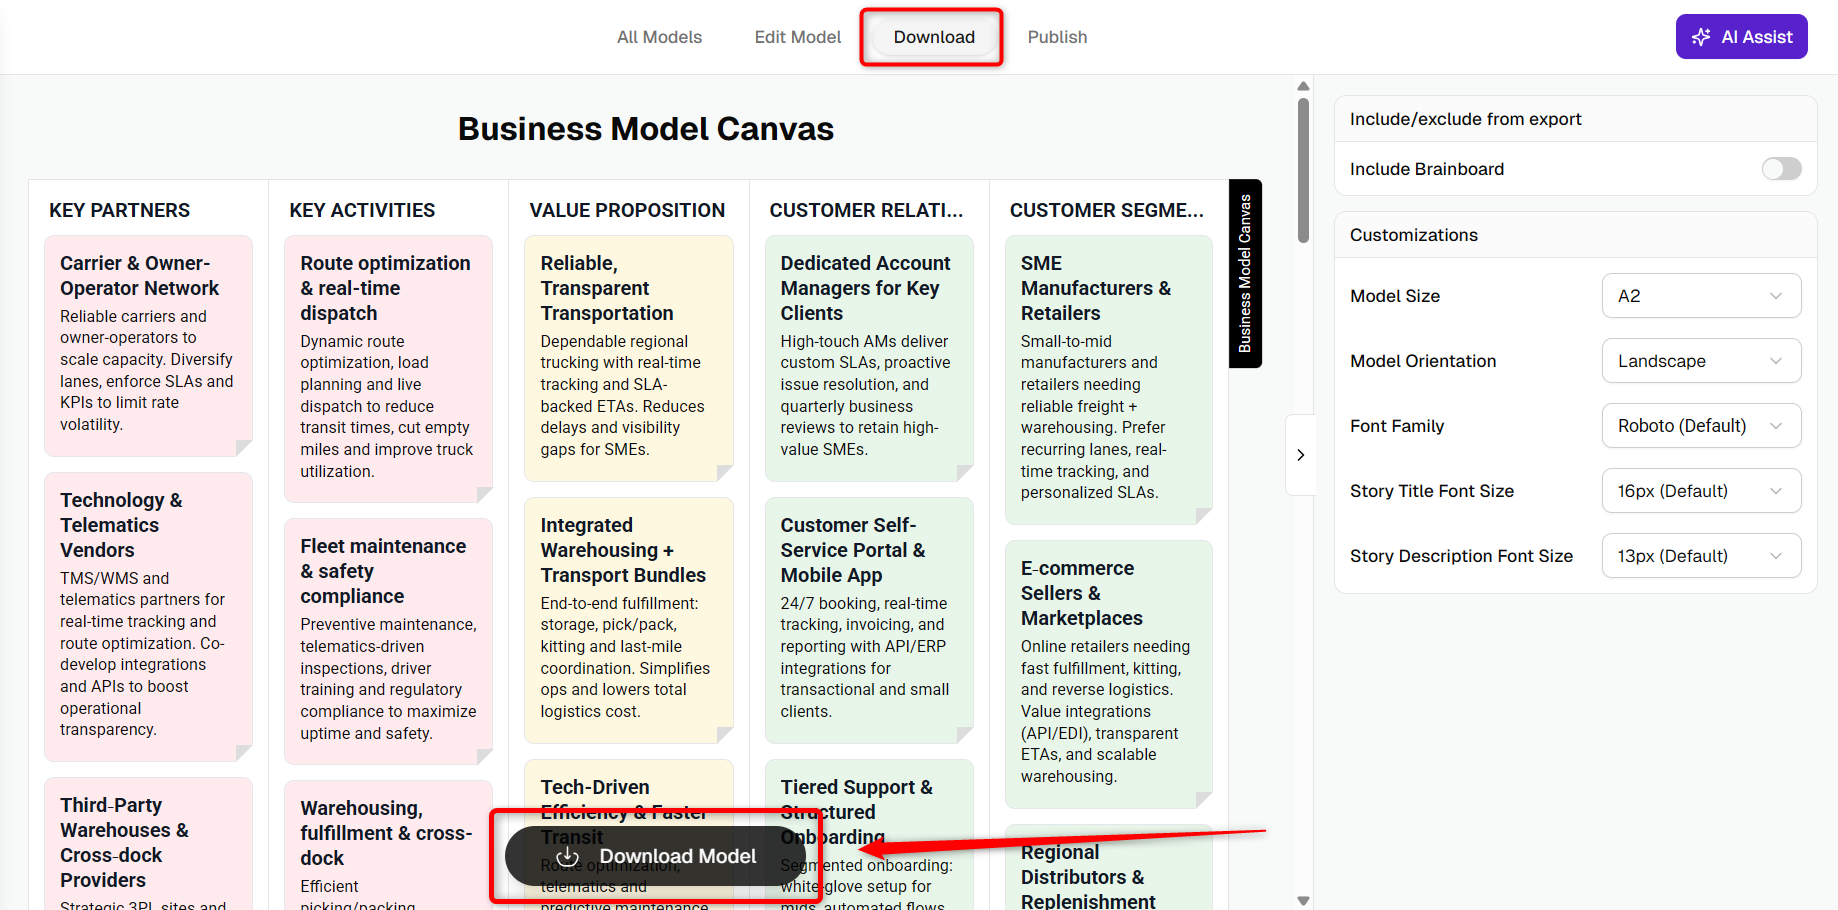Screen dimensions: 1838x910
Task: Select the Reliable, Transparent Transportation card
Action: pyautogui.click(x=628, y=358)
